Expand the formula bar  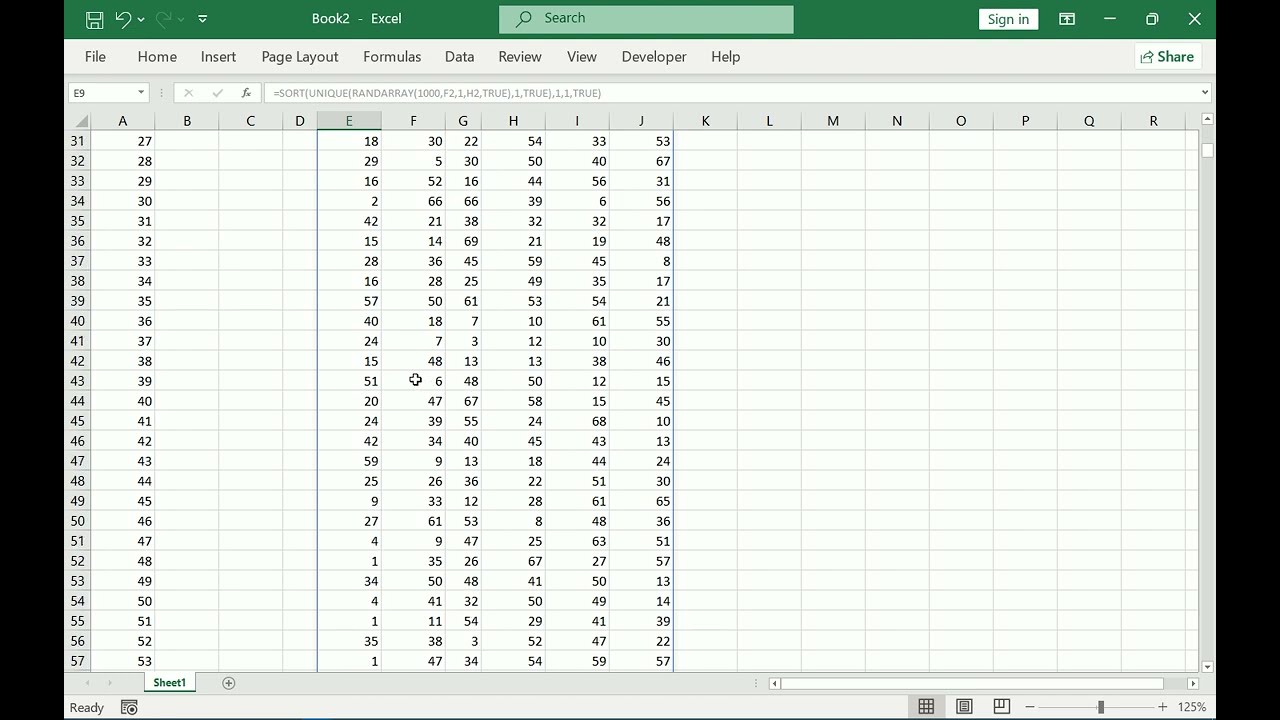click(1204, 93)
